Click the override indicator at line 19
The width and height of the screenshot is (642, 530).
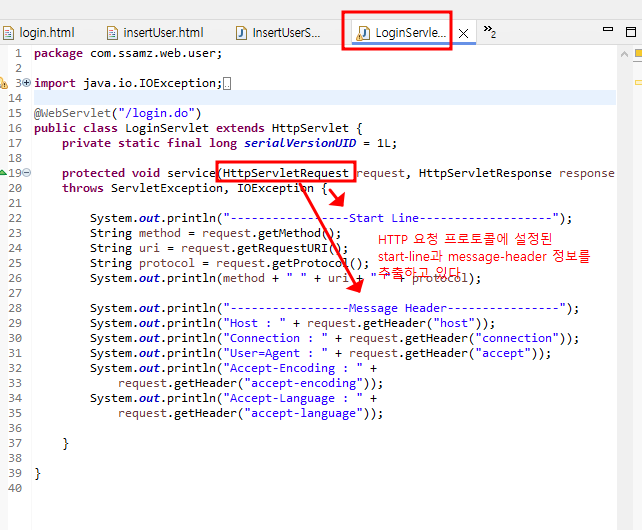pos(3,172)
